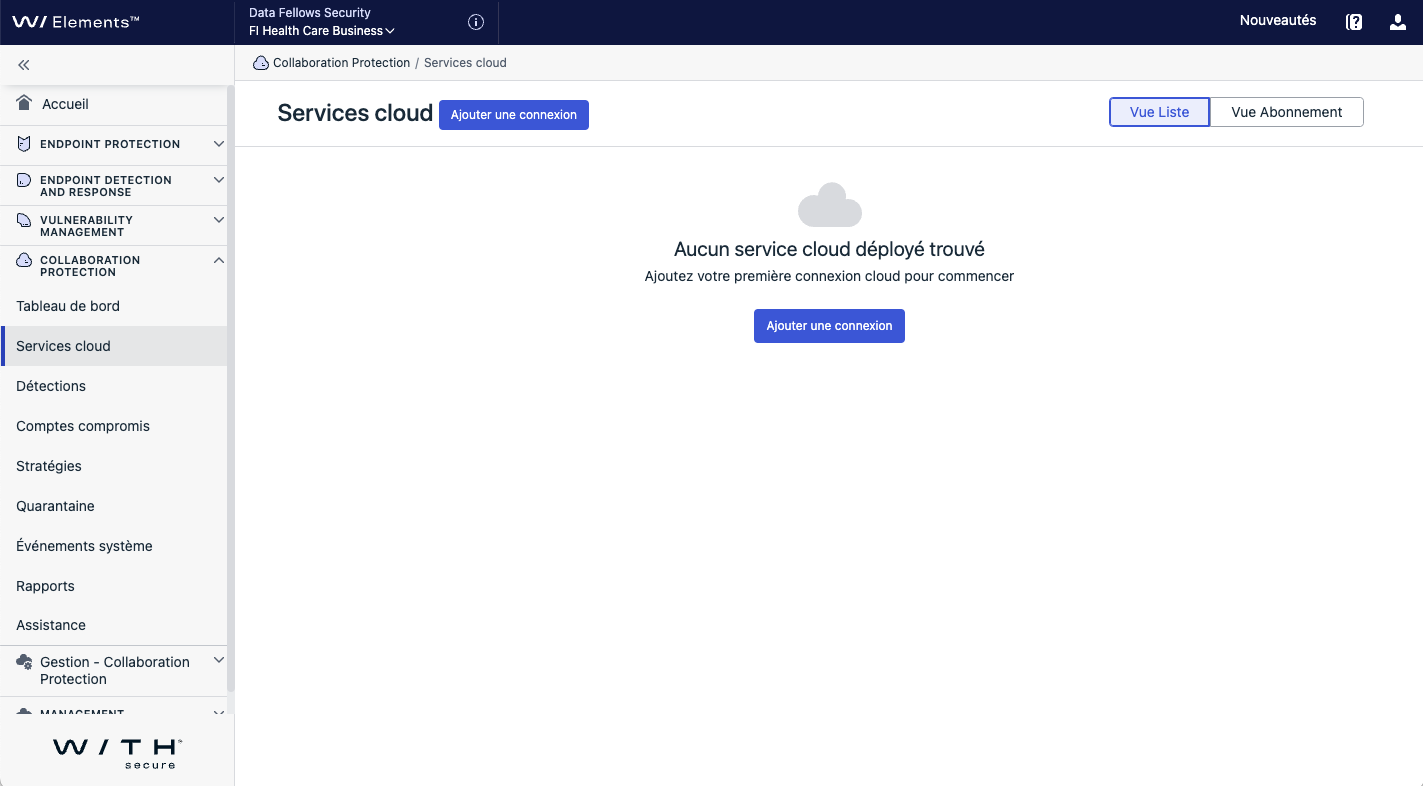The height and width of the screenshot is (786, 1423).
Task: Click Ajouter une connexion beside page title
Action: pyautogui.click(x=513, y=115)
